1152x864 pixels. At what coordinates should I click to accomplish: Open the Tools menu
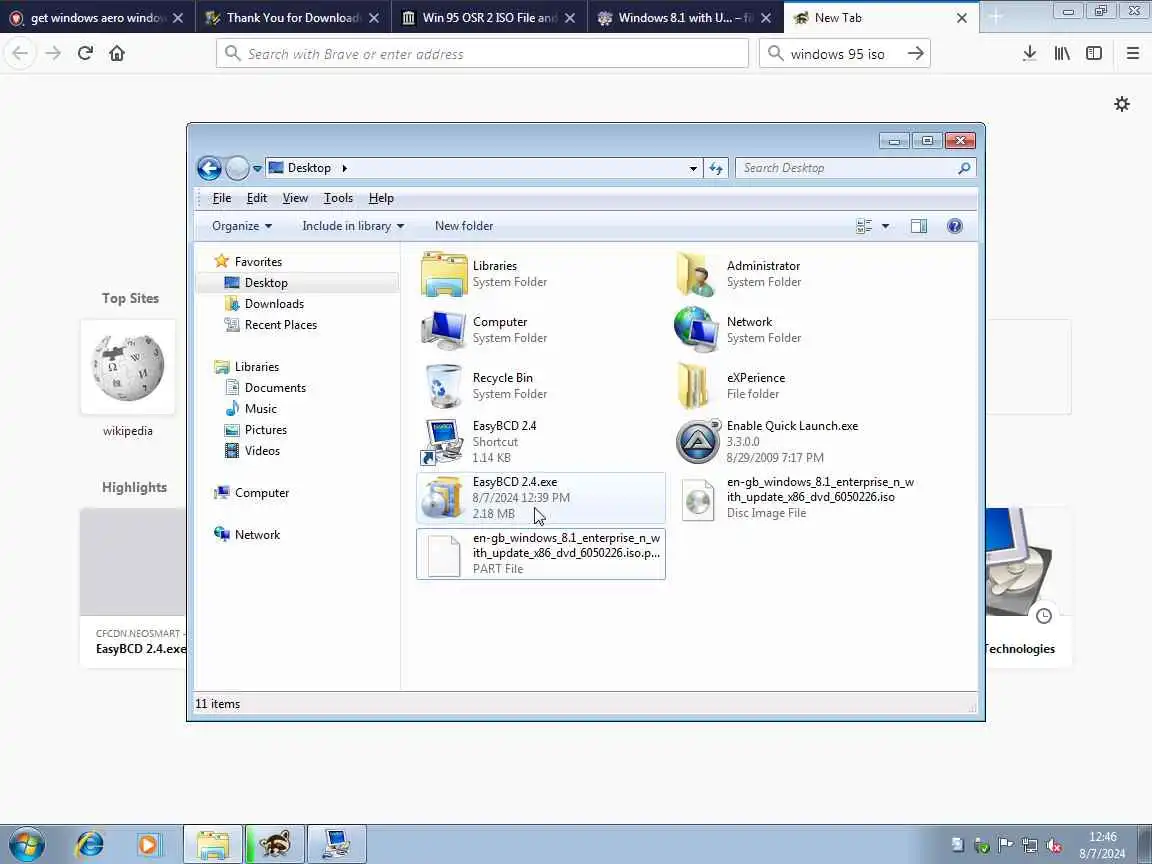338,198
